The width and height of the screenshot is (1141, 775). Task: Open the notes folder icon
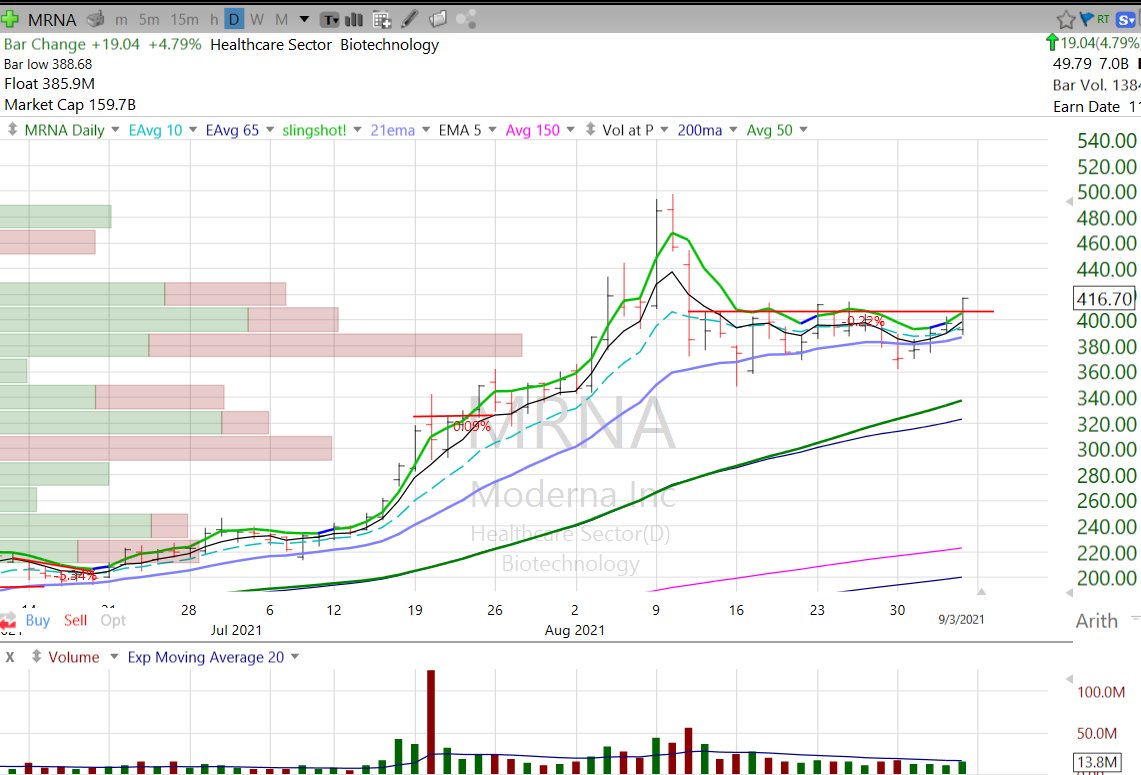(x=438, y=19)
